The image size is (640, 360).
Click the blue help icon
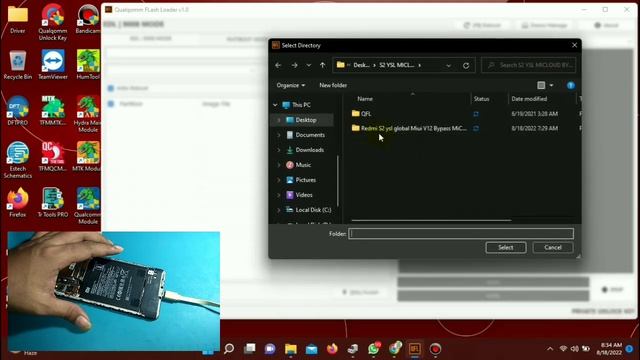tap(571, 85)
